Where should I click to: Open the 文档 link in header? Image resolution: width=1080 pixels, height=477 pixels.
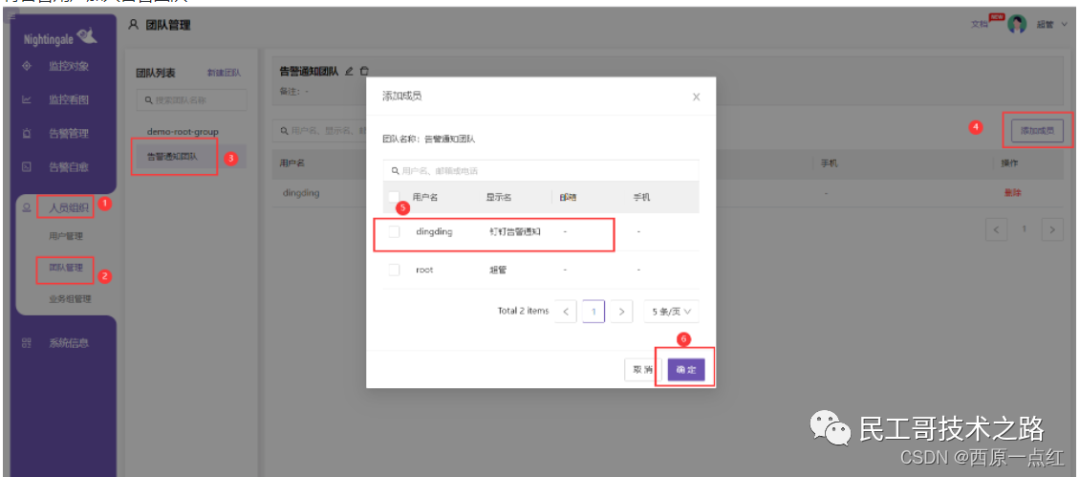pos(979,25)
